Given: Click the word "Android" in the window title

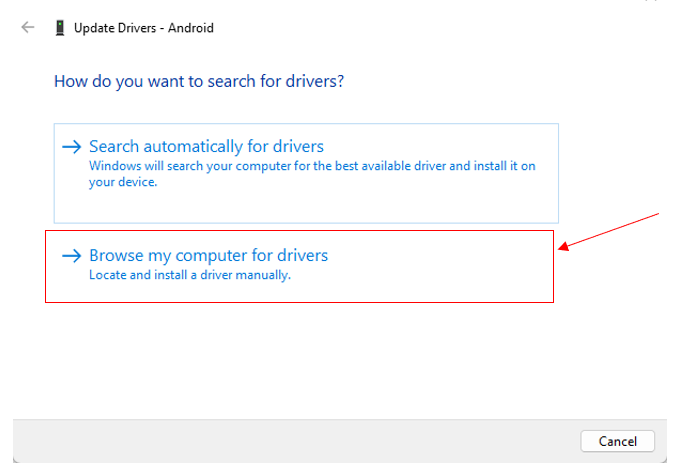Looking at the screenshot, I should (192, 28).
